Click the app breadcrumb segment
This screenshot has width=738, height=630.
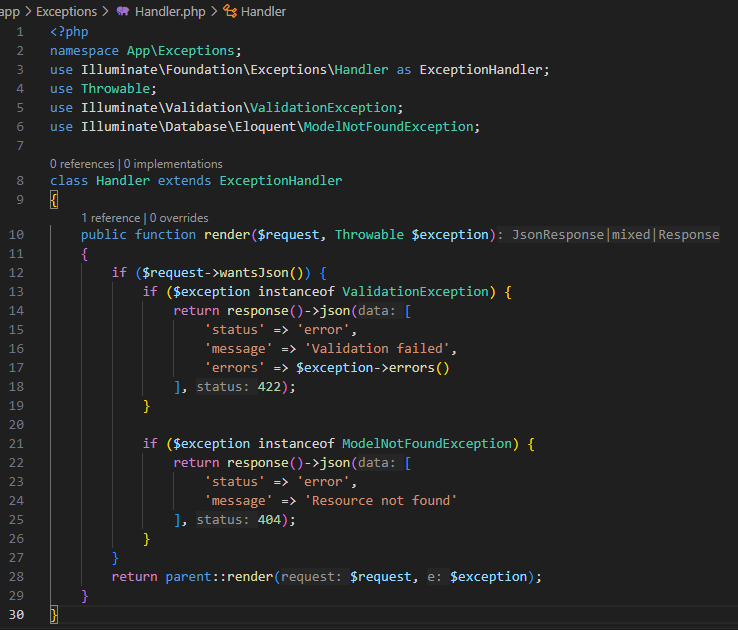10,12
